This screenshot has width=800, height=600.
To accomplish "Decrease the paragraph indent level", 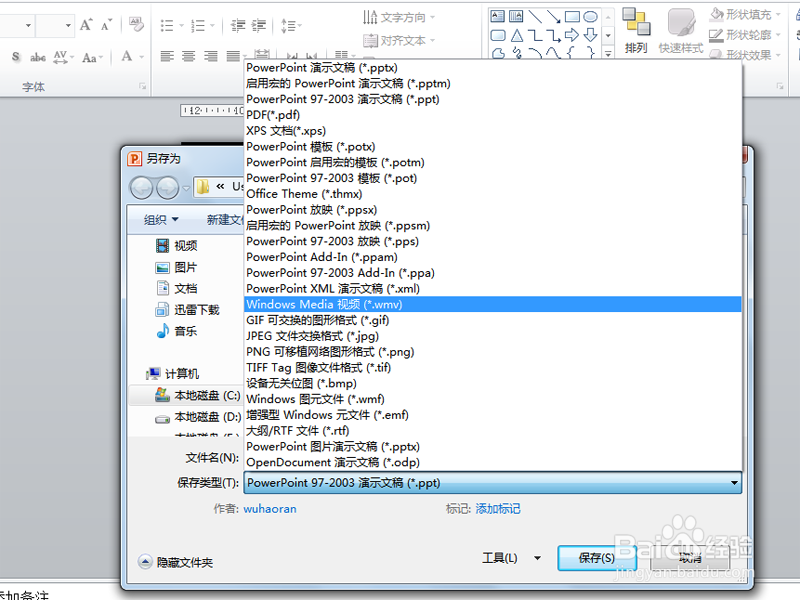I will pos(238,25).
